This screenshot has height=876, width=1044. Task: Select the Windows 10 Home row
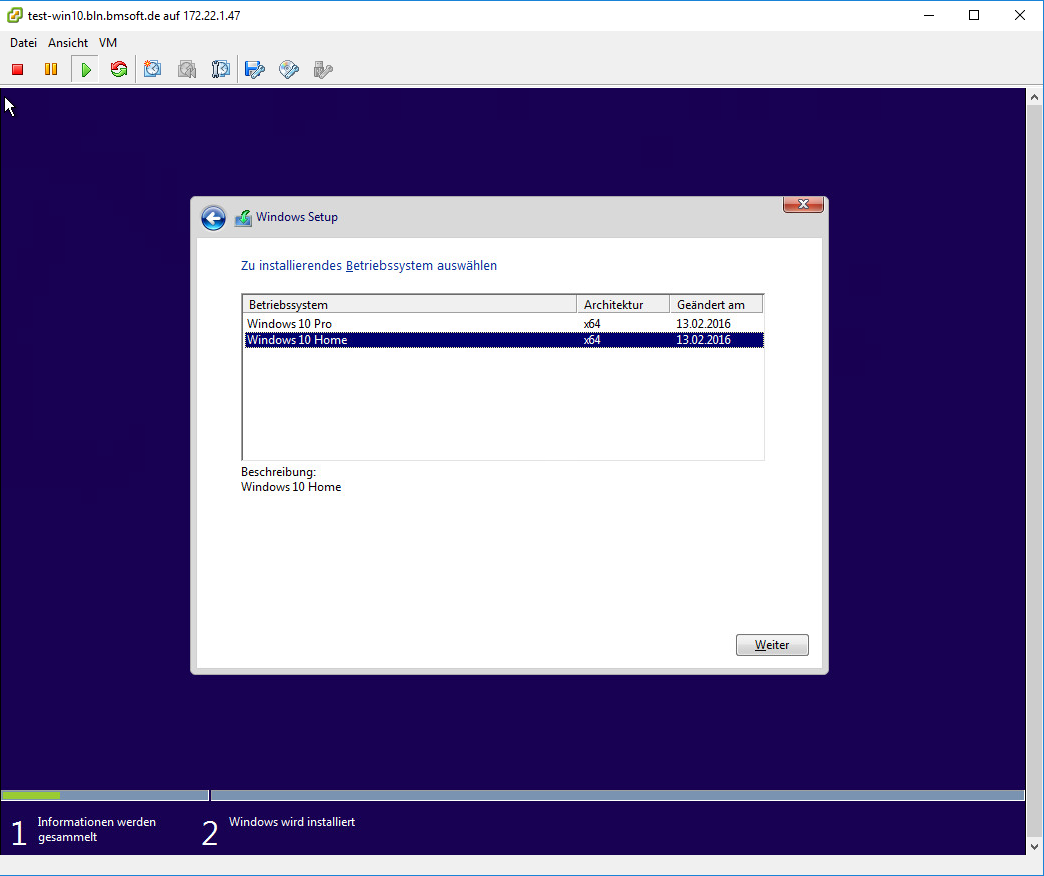(504, 339)
